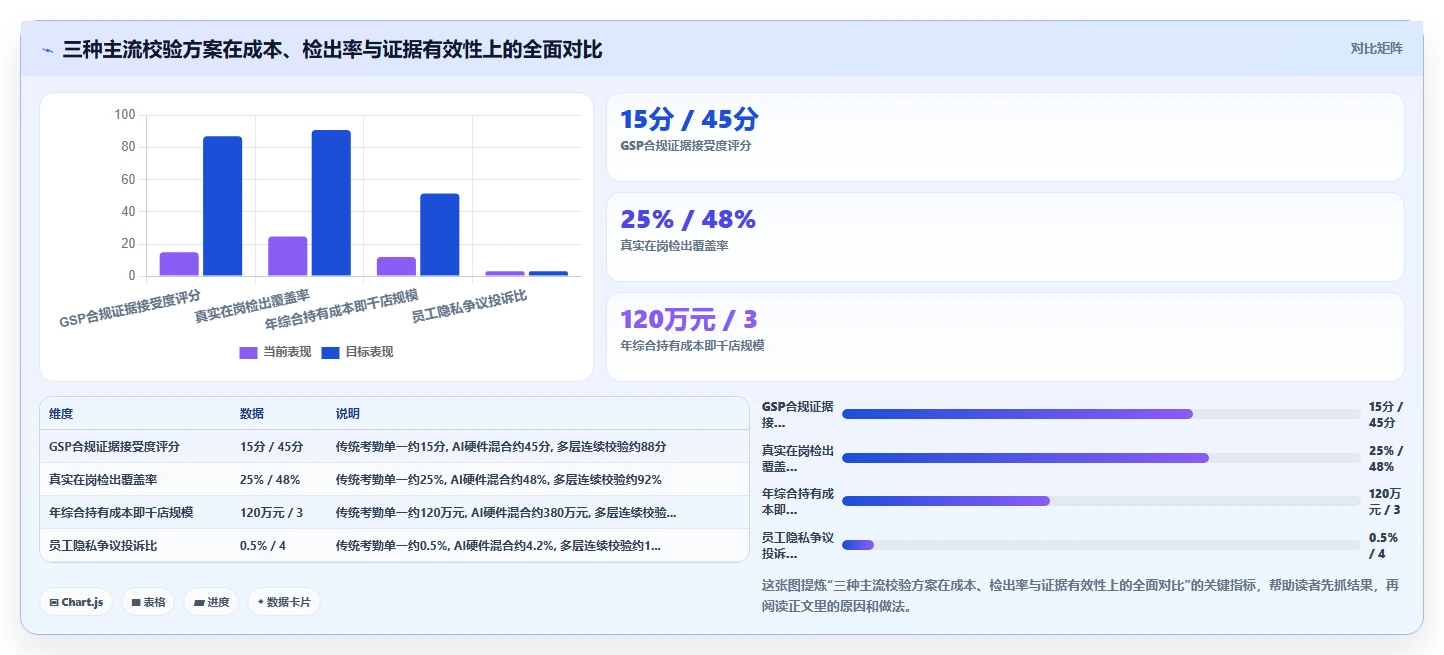
Task: Click the blue icon beside the header title
Action: coord(47,50)
